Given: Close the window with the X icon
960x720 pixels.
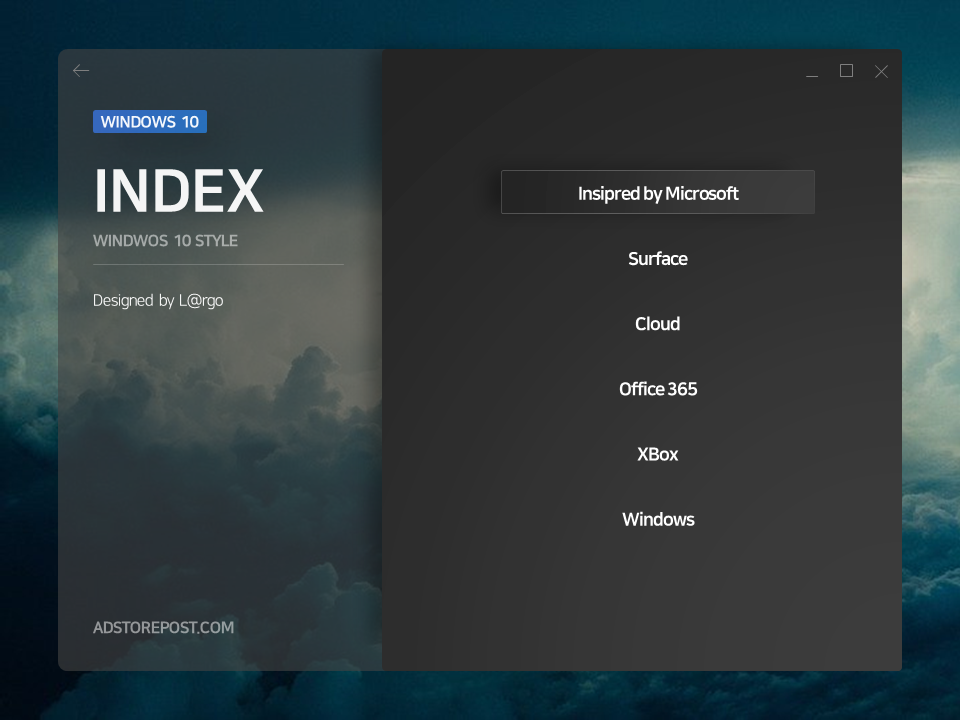Looking at the screenshot, I should pyautogui.click(x=881, y=72).
